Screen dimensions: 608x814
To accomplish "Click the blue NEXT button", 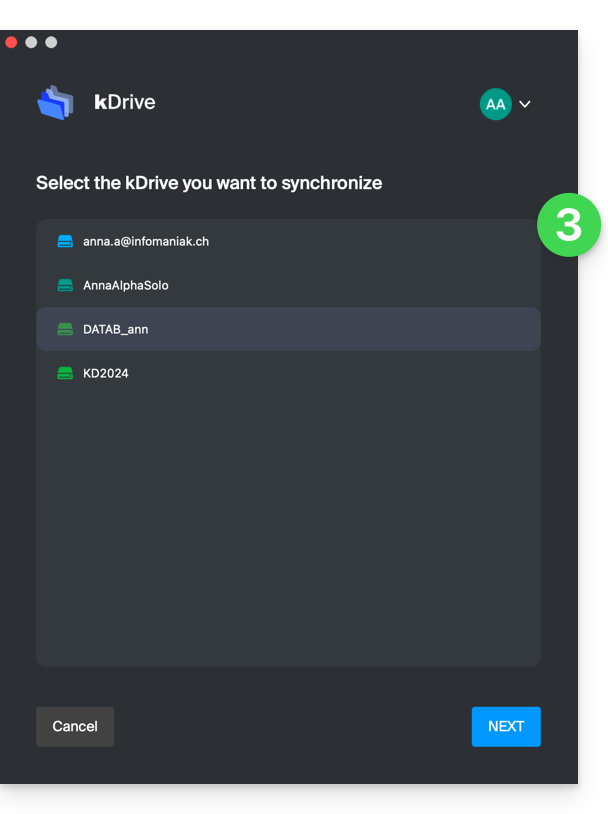I will tap(506, 727).
